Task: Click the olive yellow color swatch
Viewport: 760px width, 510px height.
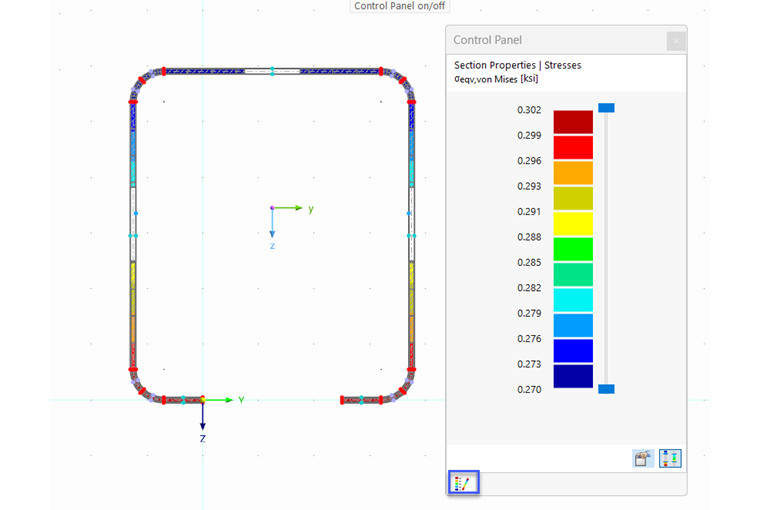Action: coord(573,198)
